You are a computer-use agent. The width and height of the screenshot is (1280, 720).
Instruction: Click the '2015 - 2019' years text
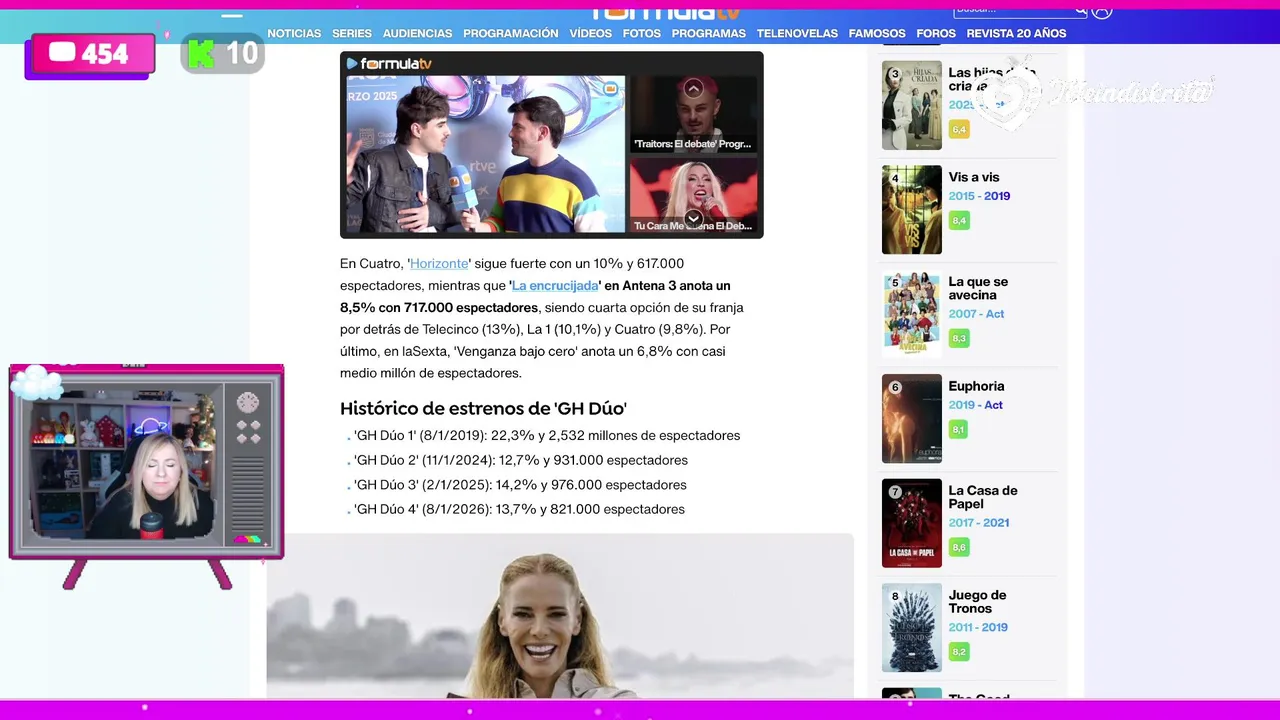click(979, 196)
